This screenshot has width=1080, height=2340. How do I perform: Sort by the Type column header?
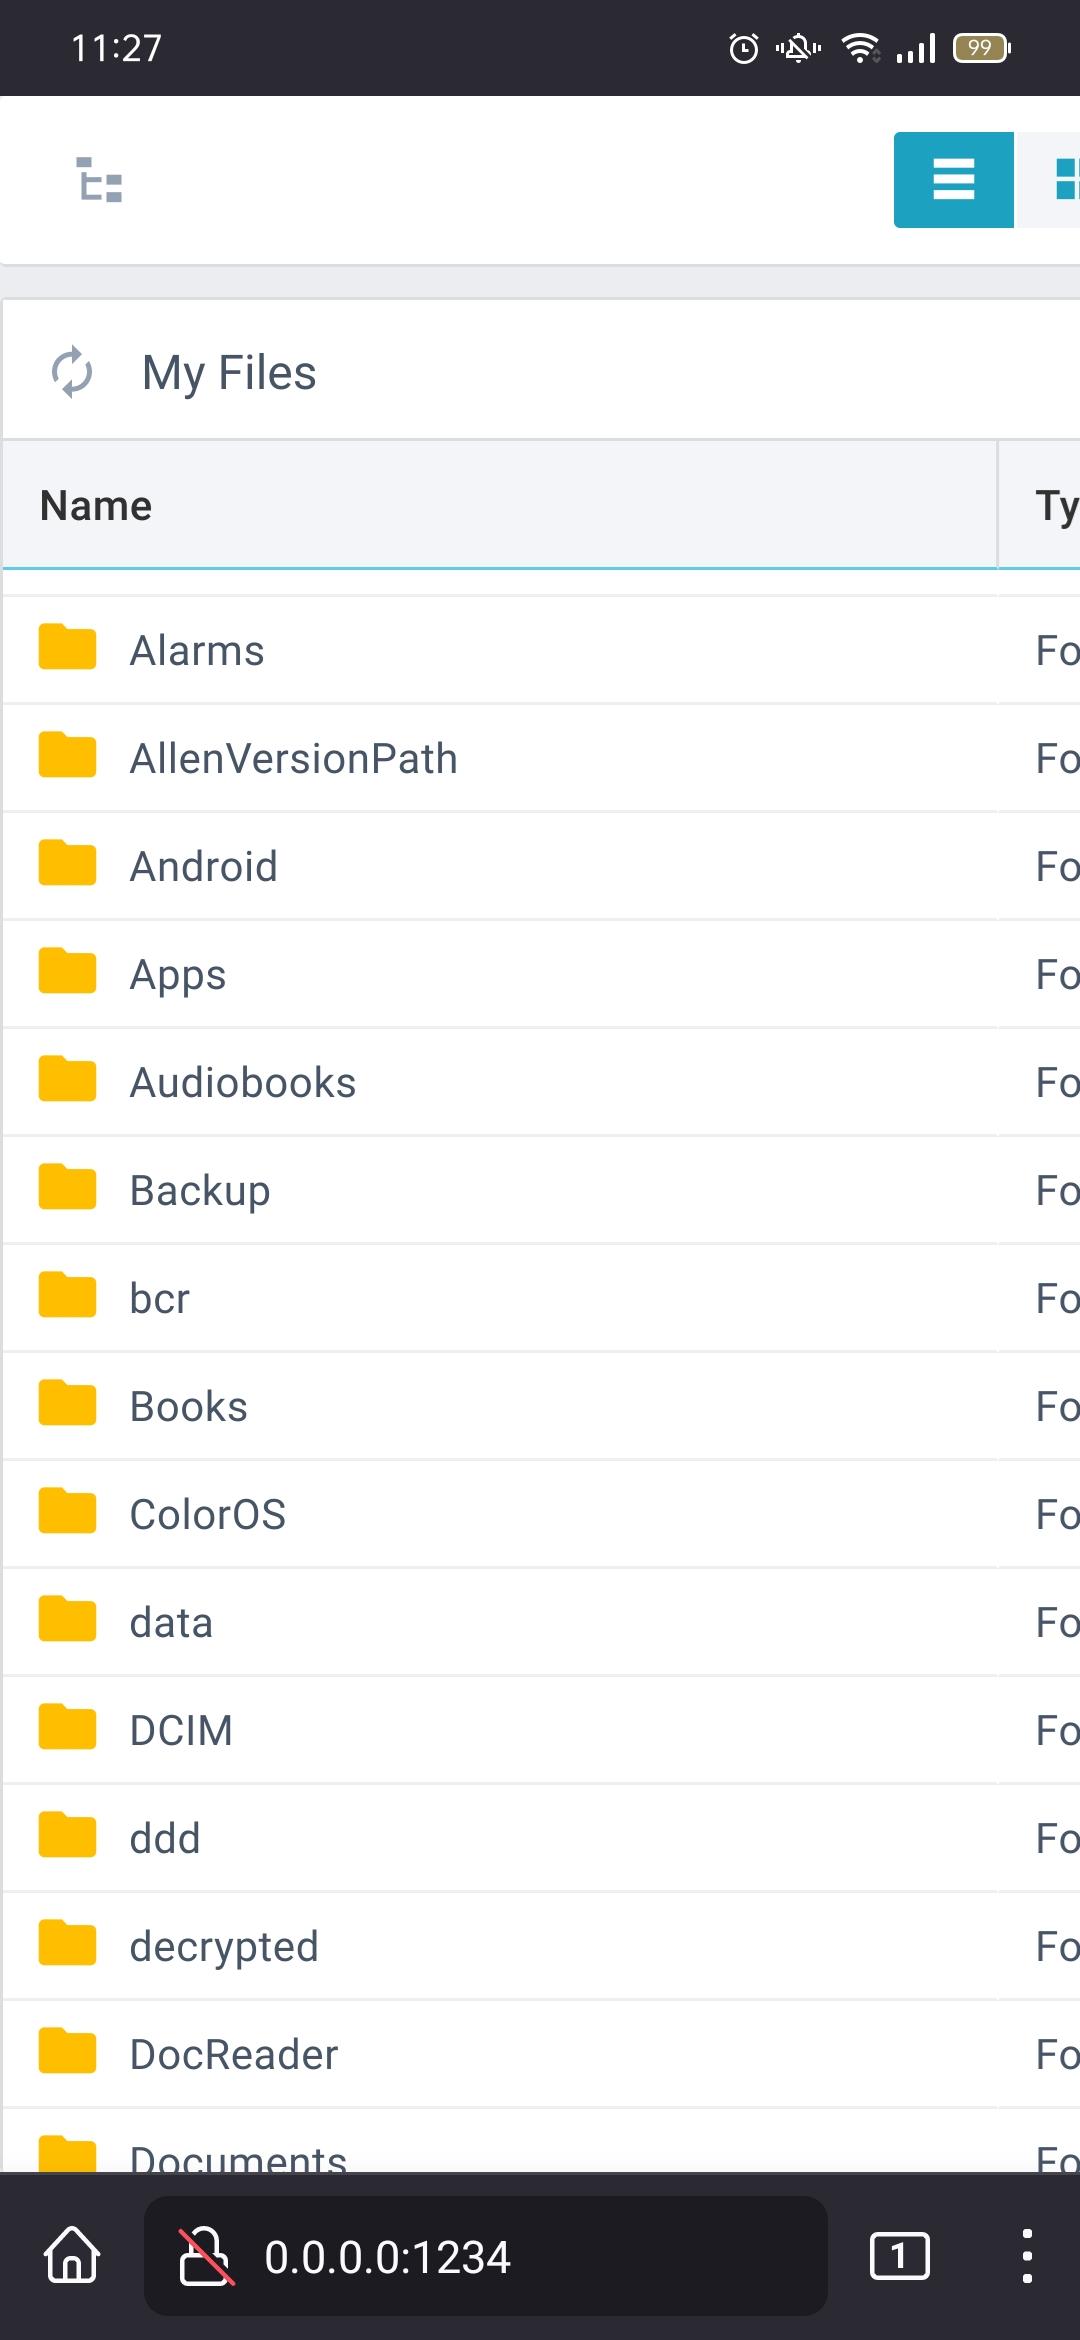(x=1054, y=506)
